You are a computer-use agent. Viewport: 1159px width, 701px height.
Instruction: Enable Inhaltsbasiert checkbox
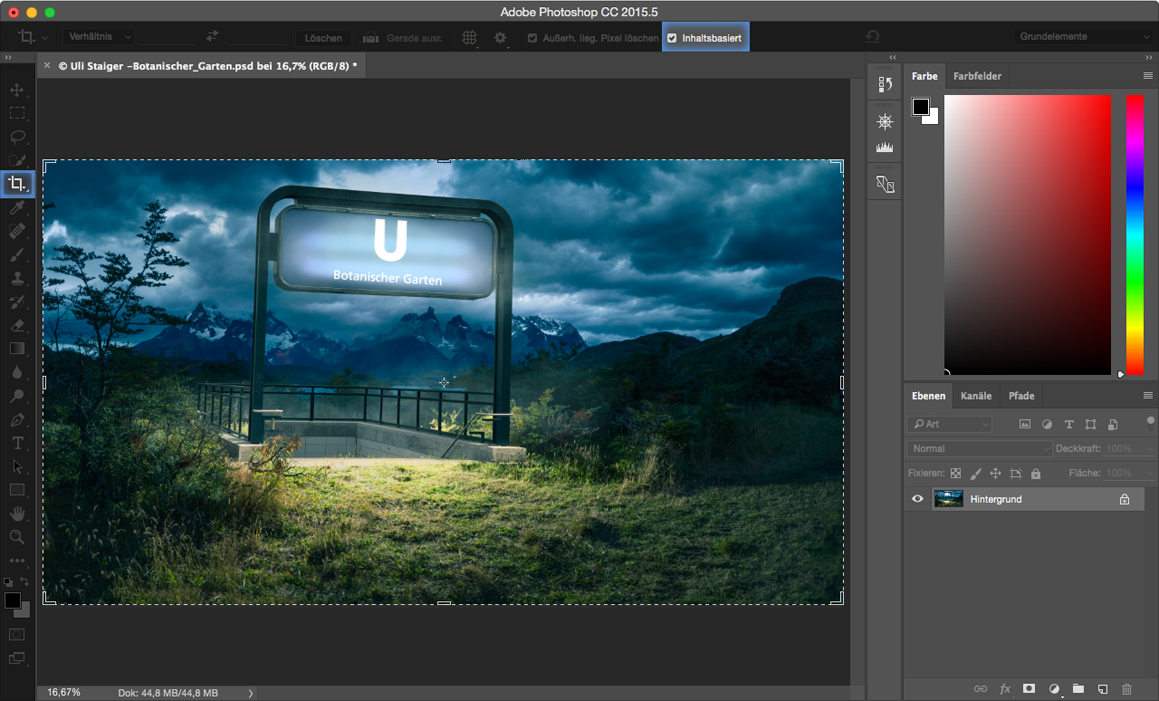tap(672, 38)
